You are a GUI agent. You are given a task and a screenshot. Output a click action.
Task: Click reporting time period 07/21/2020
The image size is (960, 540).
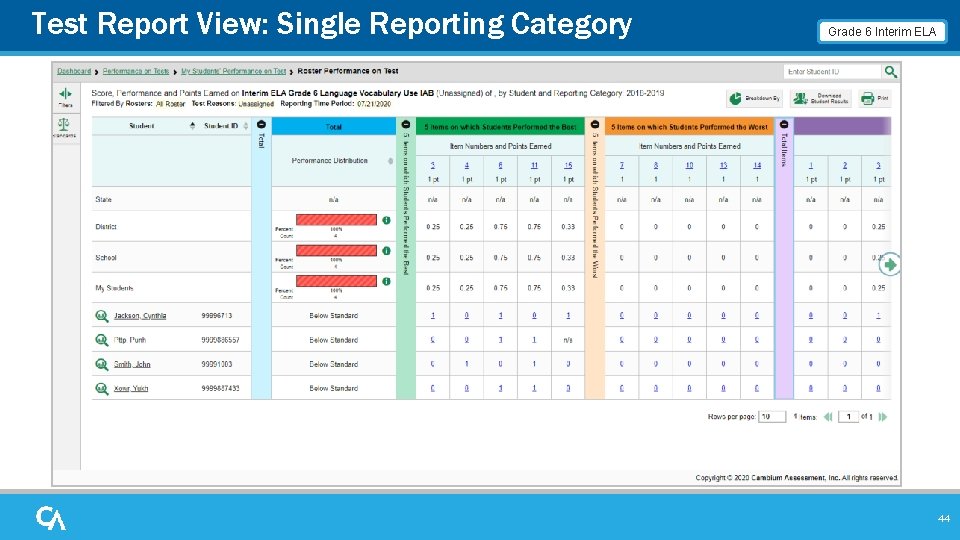click(374, 103)
